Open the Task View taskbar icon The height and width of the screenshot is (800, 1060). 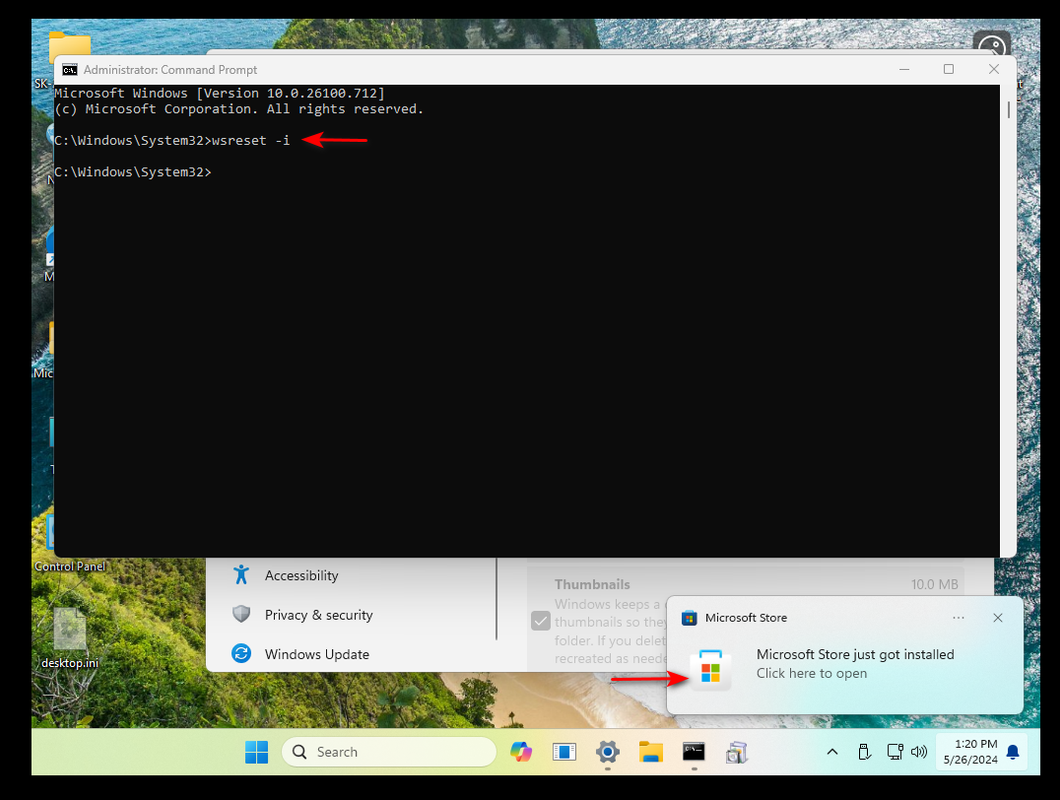[564, 752]
